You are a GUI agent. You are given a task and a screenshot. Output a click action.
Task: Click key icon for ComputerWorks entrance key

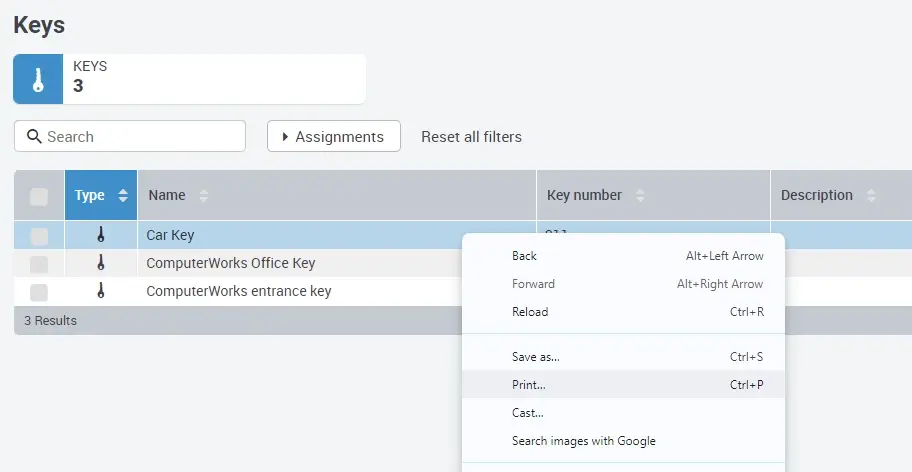click(x=100, y=291)
